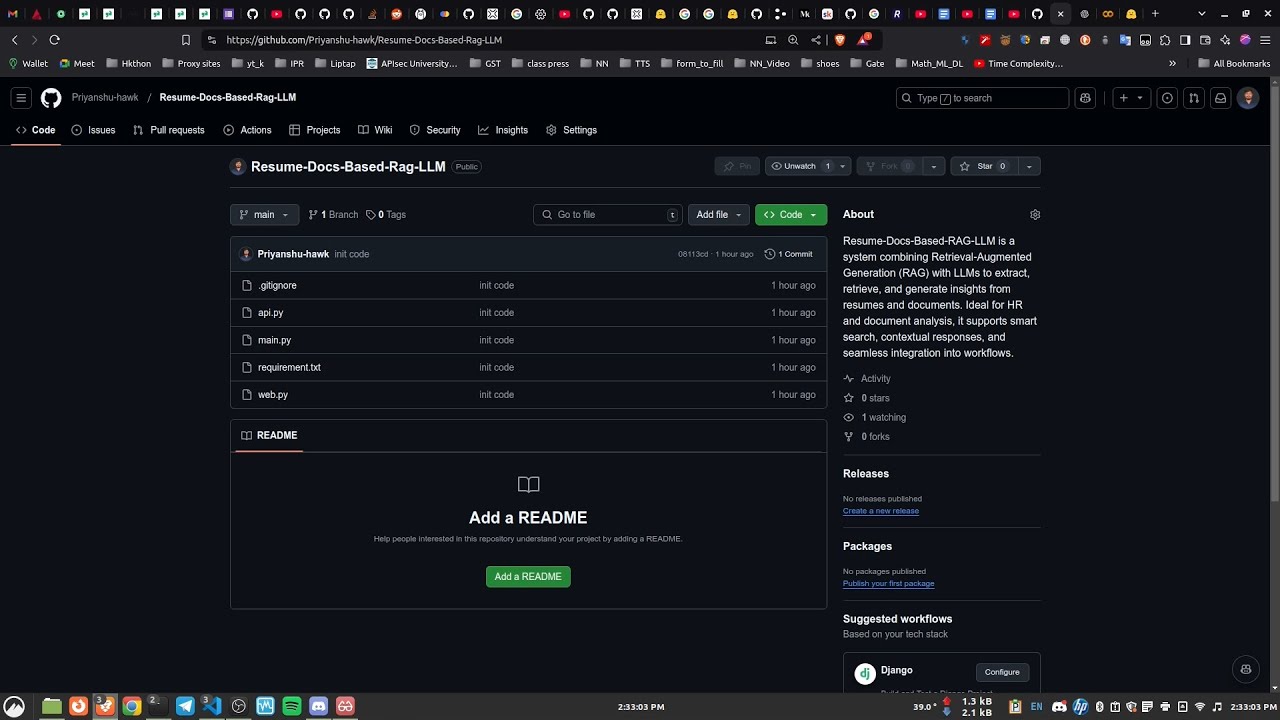1280x720 pixels.
Task: Click the Django workflow logo icon
Action: (865, 671)
